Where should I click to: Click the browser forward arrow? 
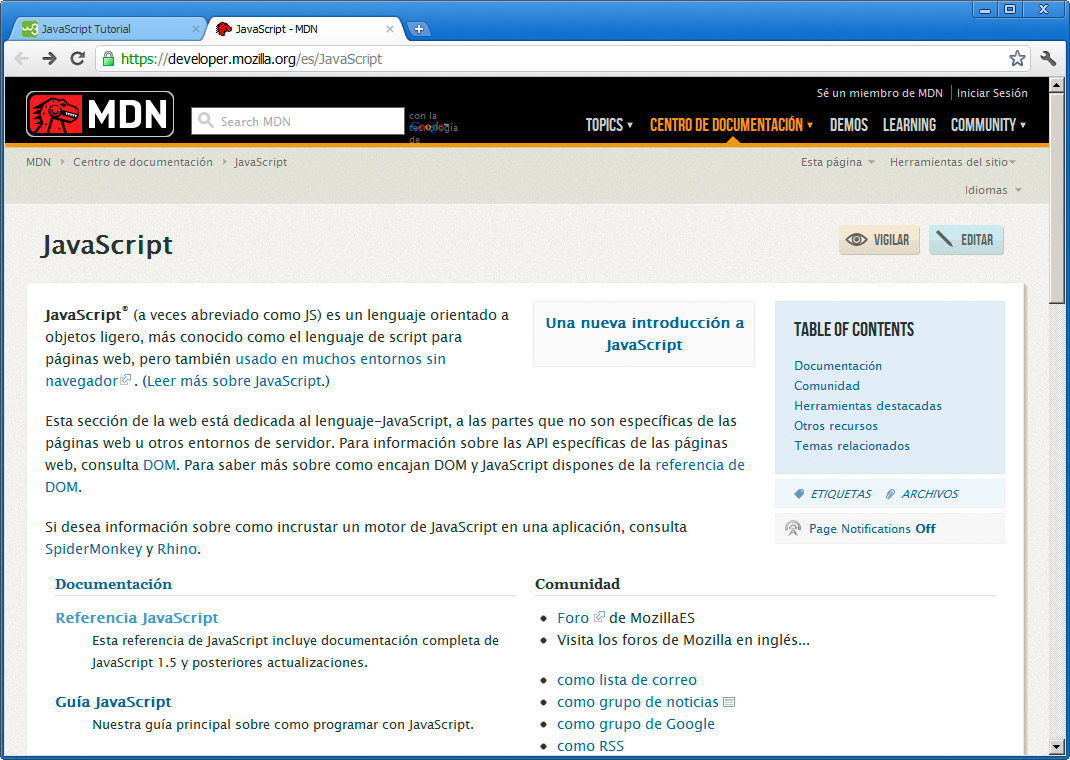(x=49, y=59)
